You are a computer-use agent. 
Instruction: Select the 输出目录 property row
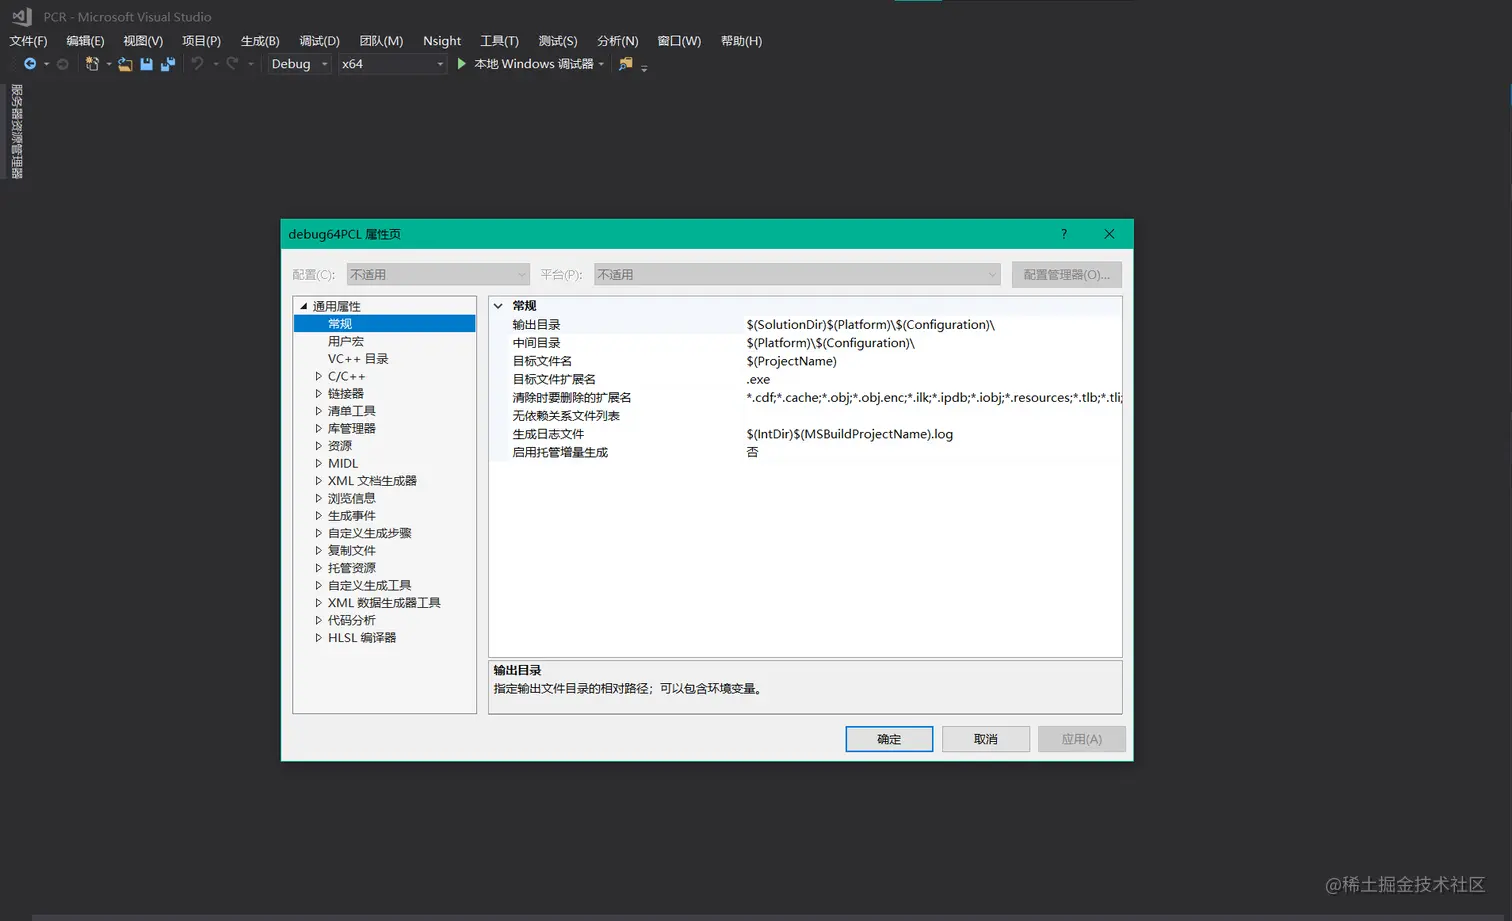click(805, 325)
